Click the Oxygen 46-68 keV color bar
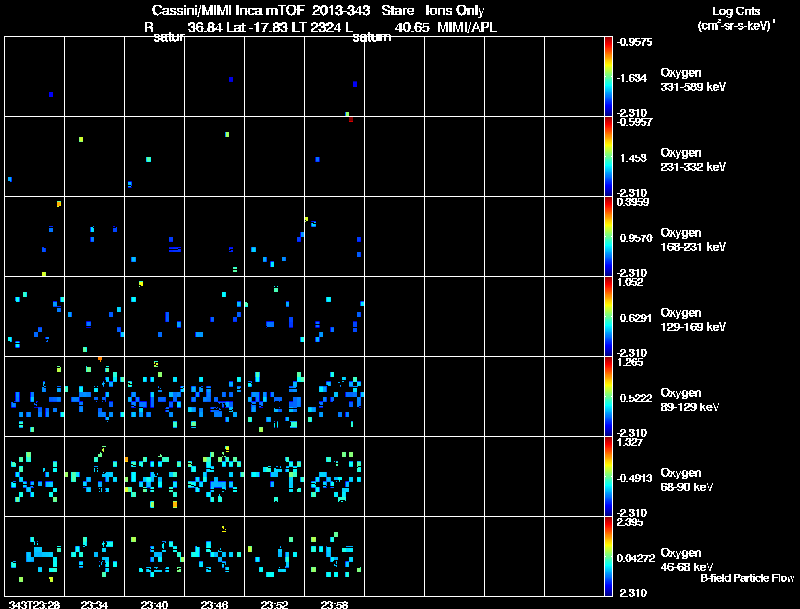 point(608,556)
